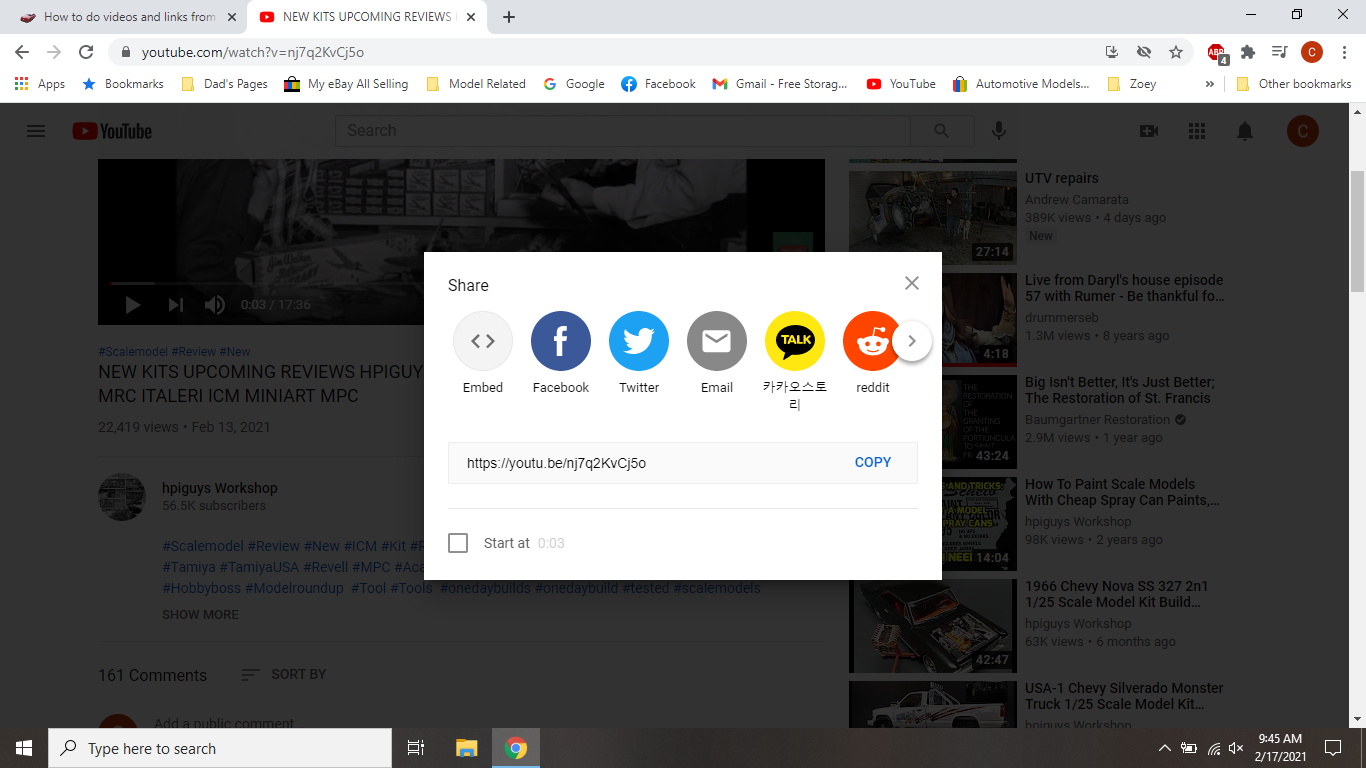This screenshot has height=768, width=1366.
Task: Open the Chrome profile avatar
Action: (1312, 52)
